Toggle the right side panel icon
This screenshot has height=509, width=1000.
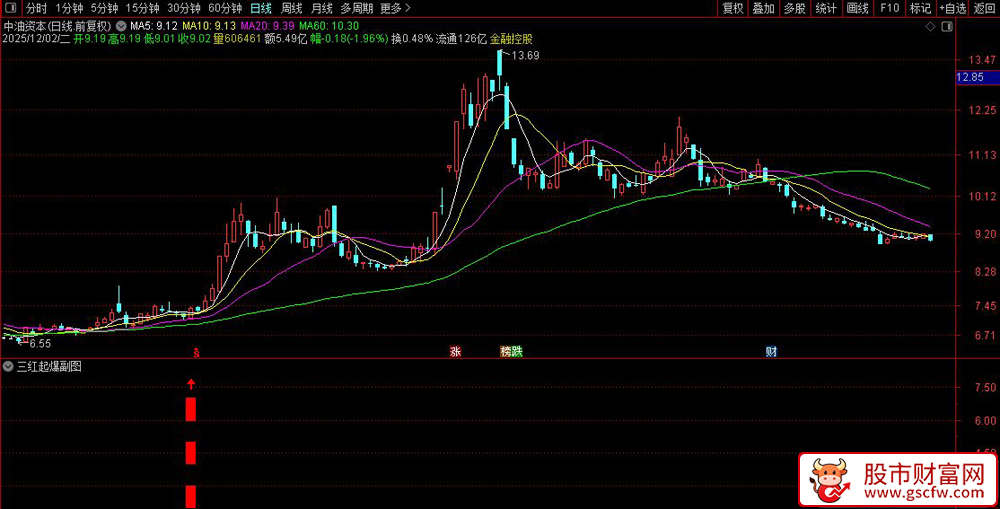pos(947,26)
